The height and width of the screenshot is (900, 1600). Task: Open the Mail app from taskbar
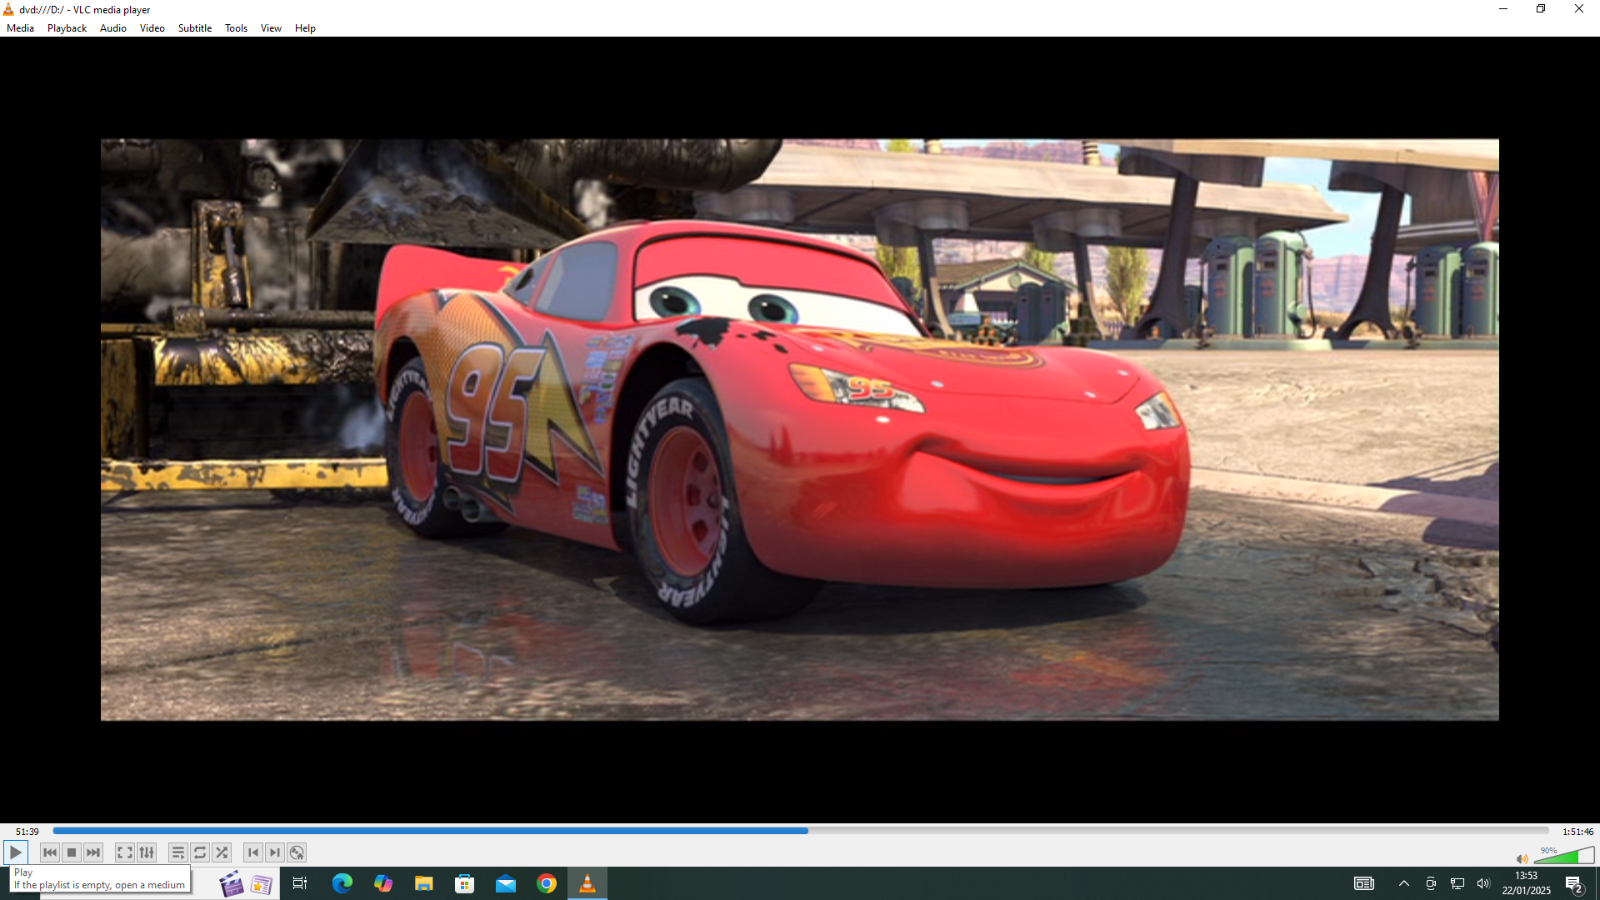point(506,883)
